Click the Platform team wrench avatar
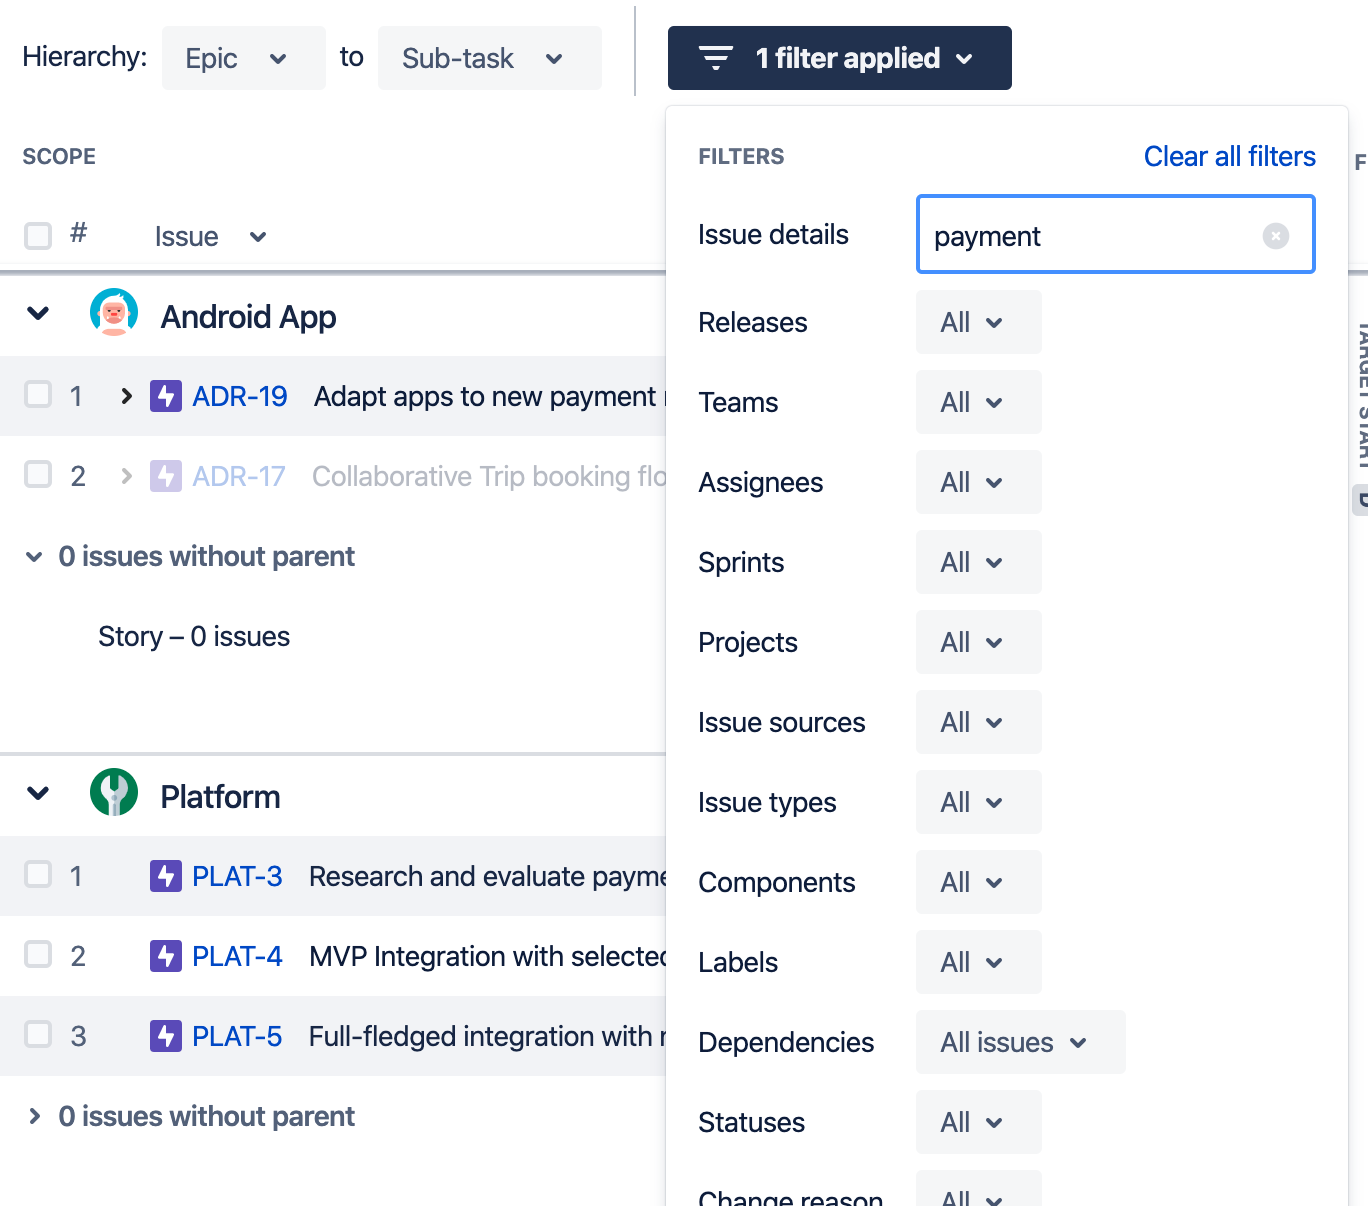 (x=114, y=793)
